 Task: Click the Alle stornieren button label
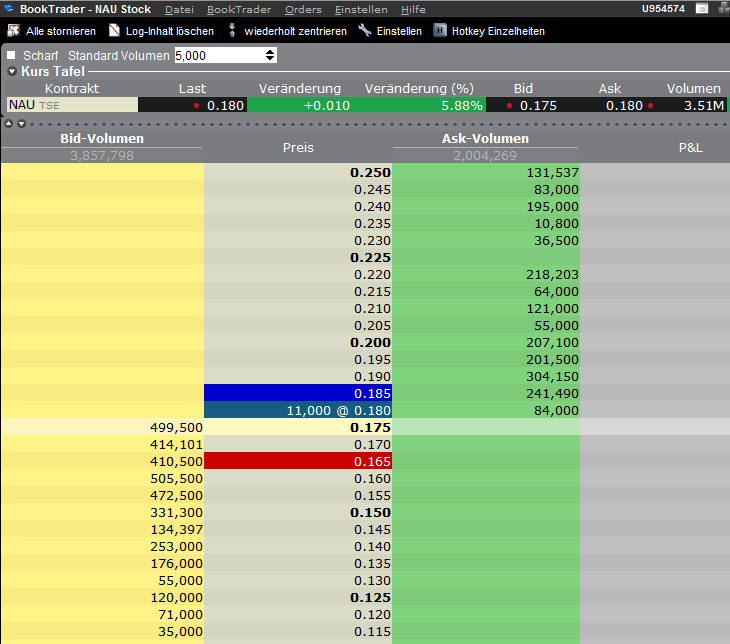click(x=61, y=31)
